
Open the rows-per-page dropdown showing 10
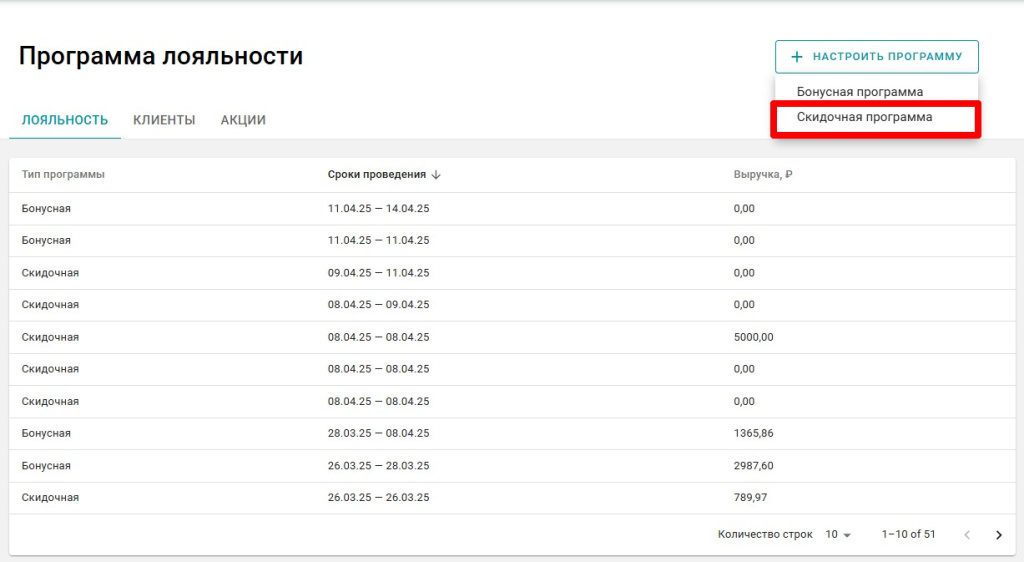coord(838,535)
